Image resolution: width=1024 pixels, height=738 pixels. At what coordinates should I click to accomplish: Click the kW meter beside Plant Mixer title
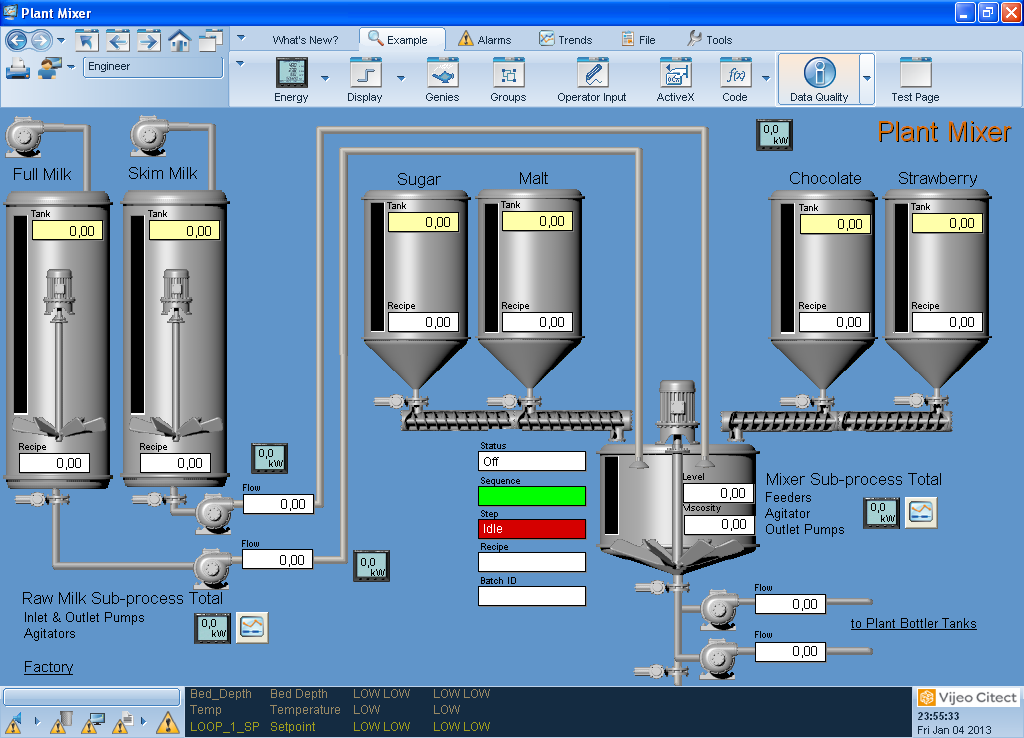[x=774, y=135]
